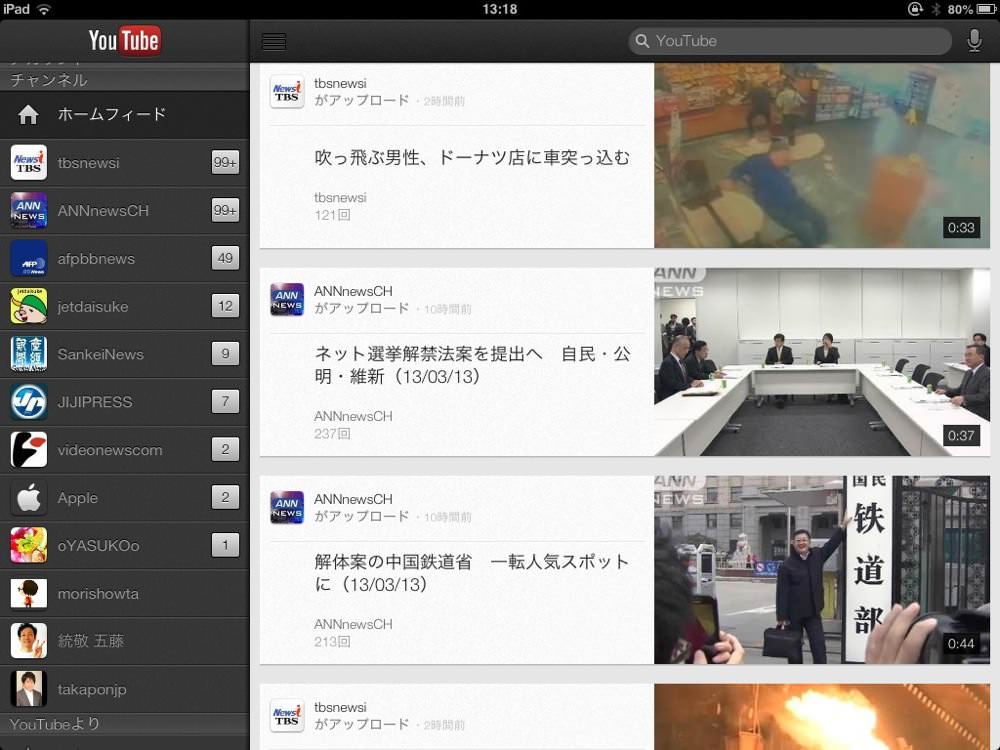
Task: Play the donut shop video thumbnail 0:33
Action: click(822, 155)
